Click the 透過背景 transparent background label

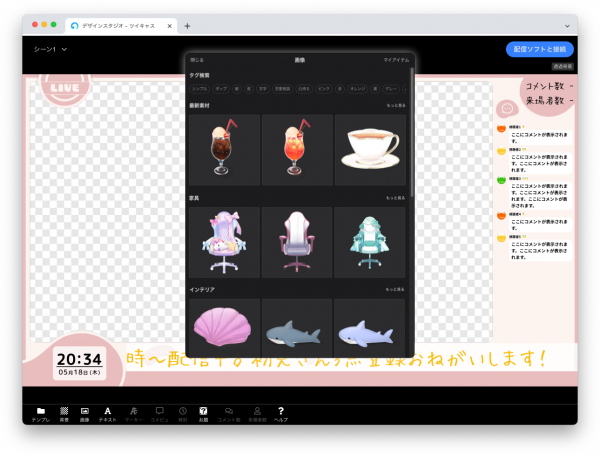click(562, 67)
